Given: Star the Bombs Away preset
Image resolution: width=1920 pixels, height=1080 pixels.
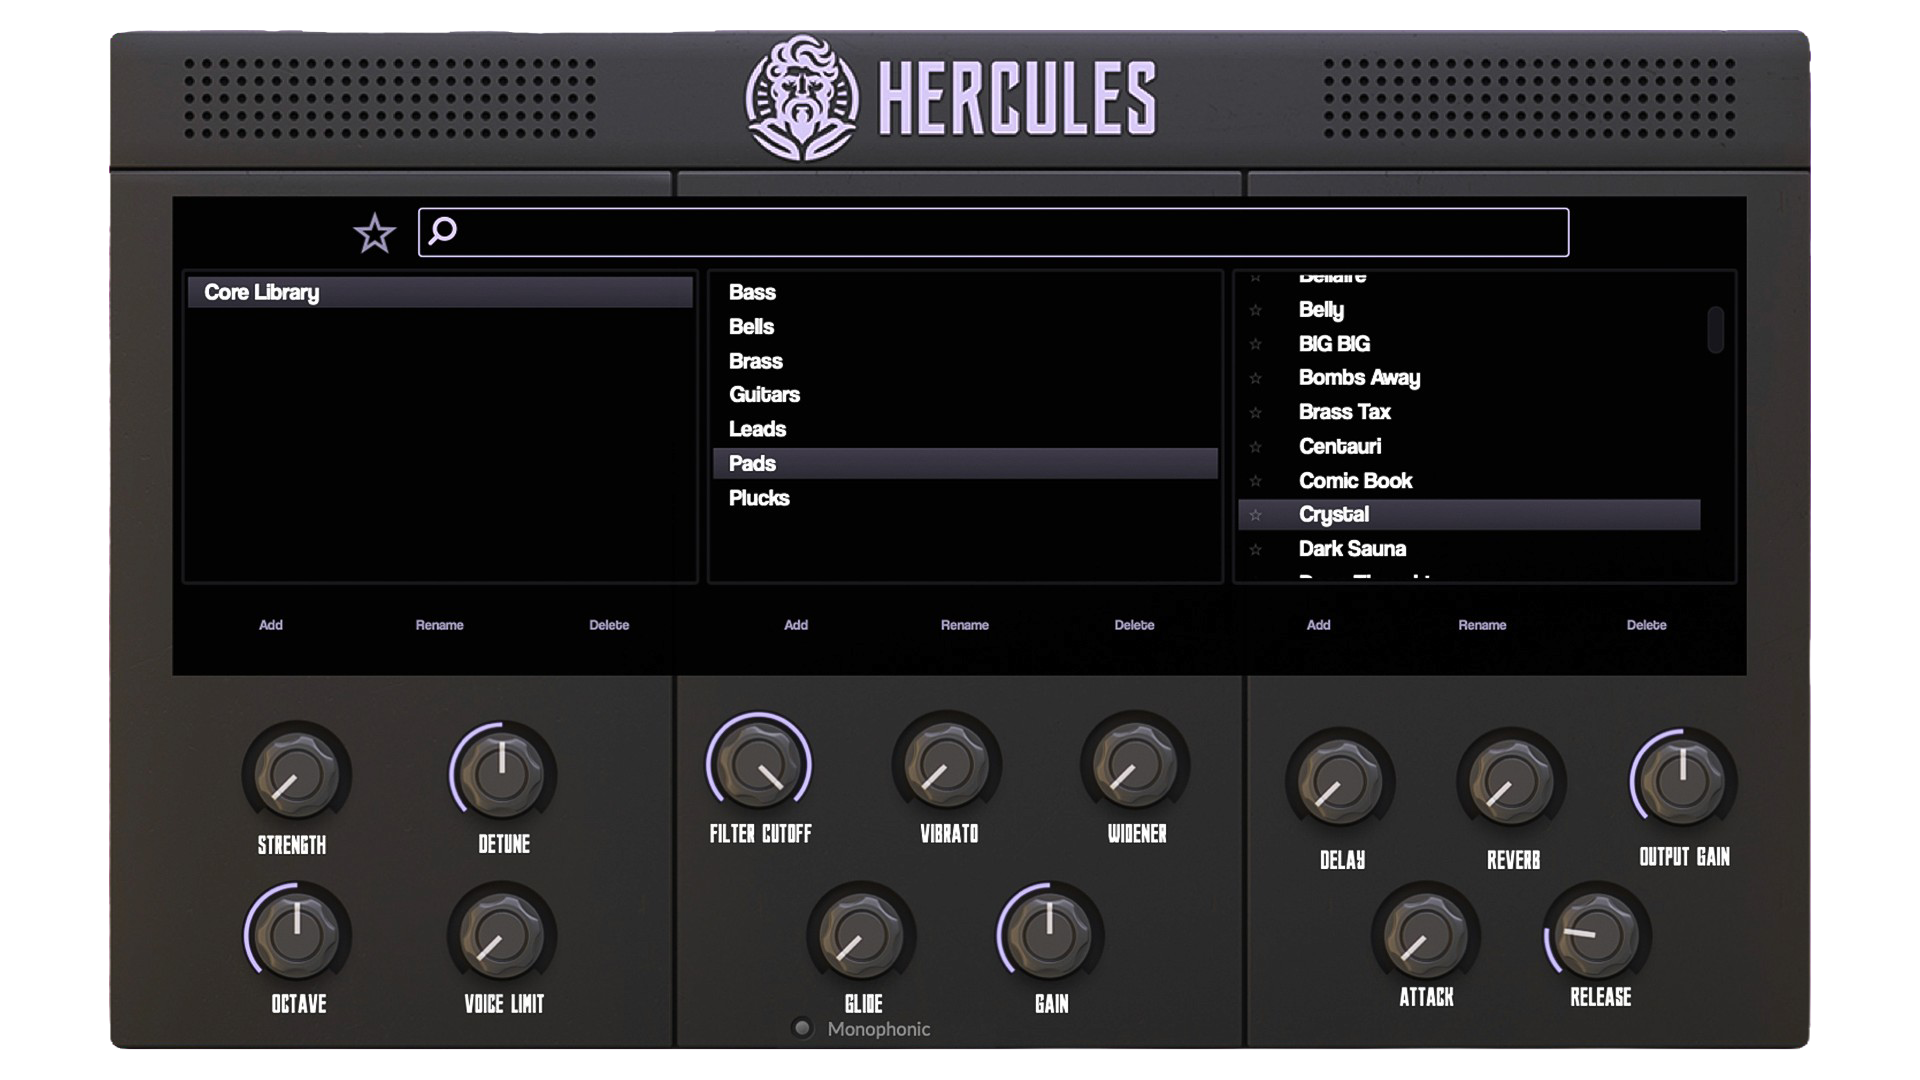Looking at the screenshot, I should [x=1256, y=378].
